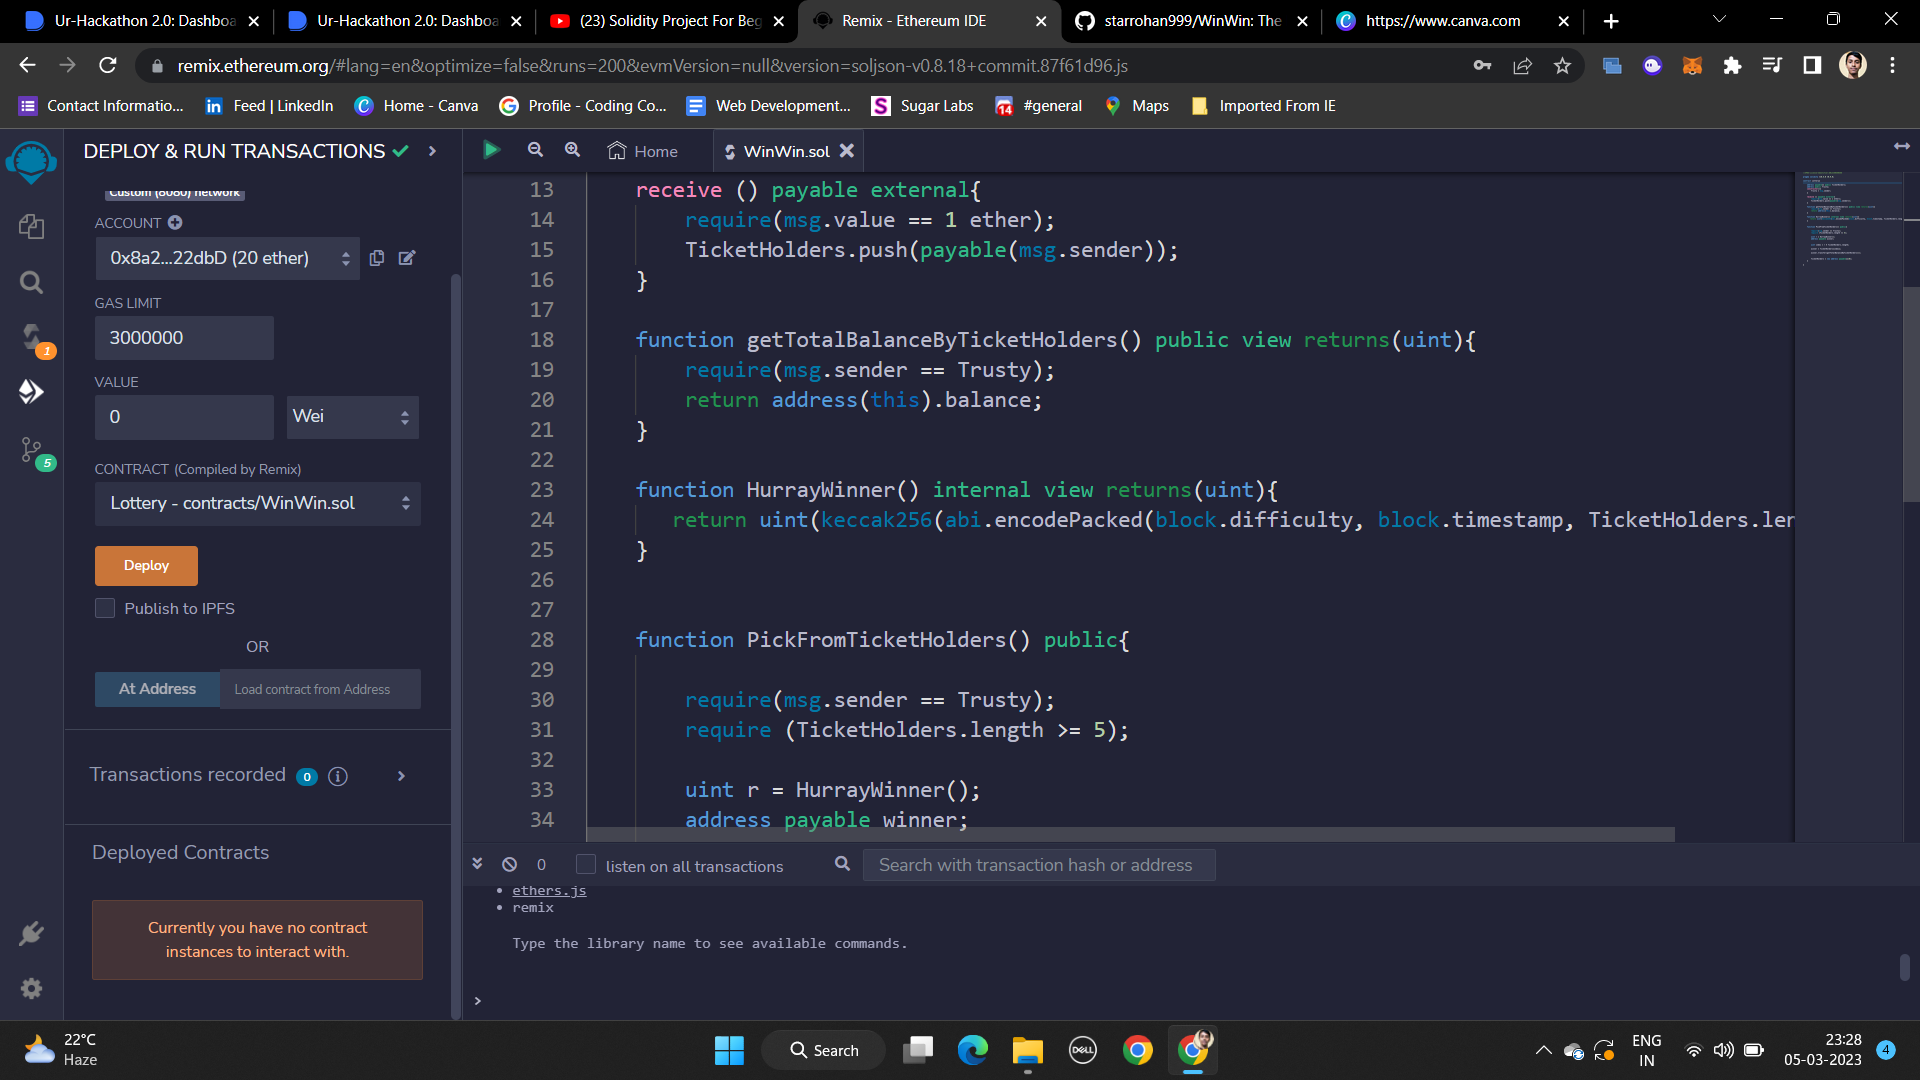1920x1080 pixels.
Task: Click the horizontal scrollbar under the code
Action: 1130,834
